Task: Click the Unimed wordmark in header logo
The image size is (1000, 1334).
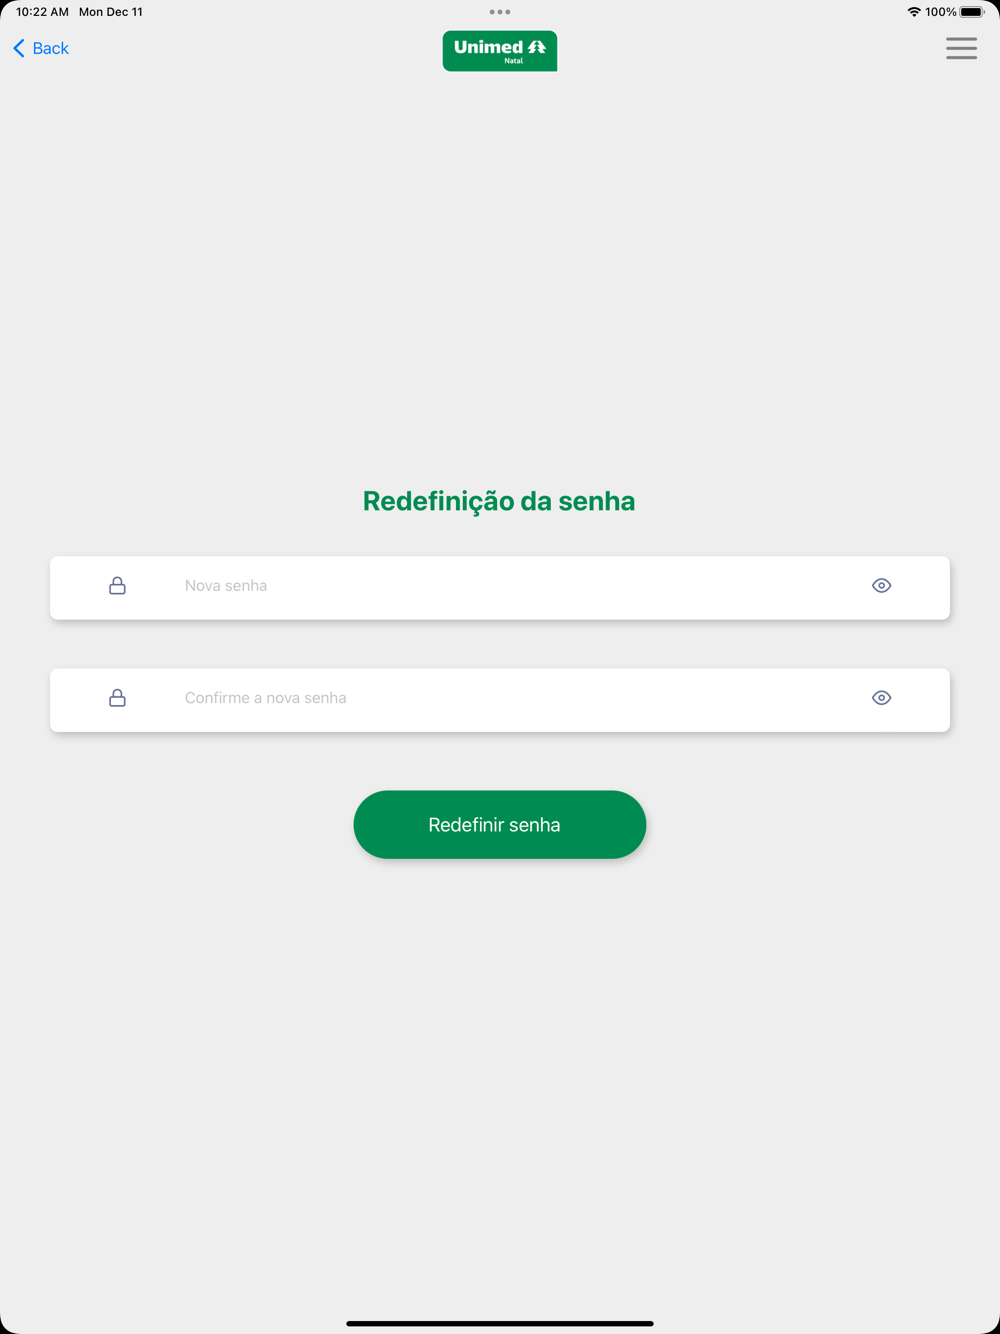Action: point(489,47)
